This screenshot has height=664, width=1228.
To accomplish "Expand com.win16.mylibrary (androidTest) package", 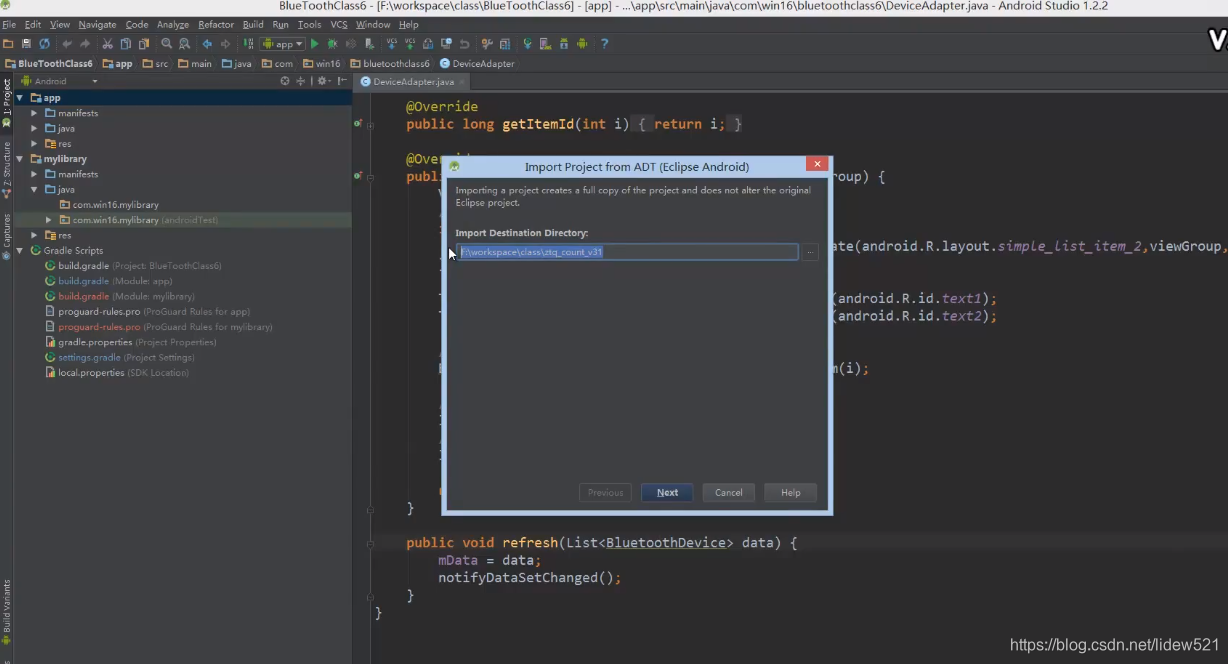I will click(48, 220).
